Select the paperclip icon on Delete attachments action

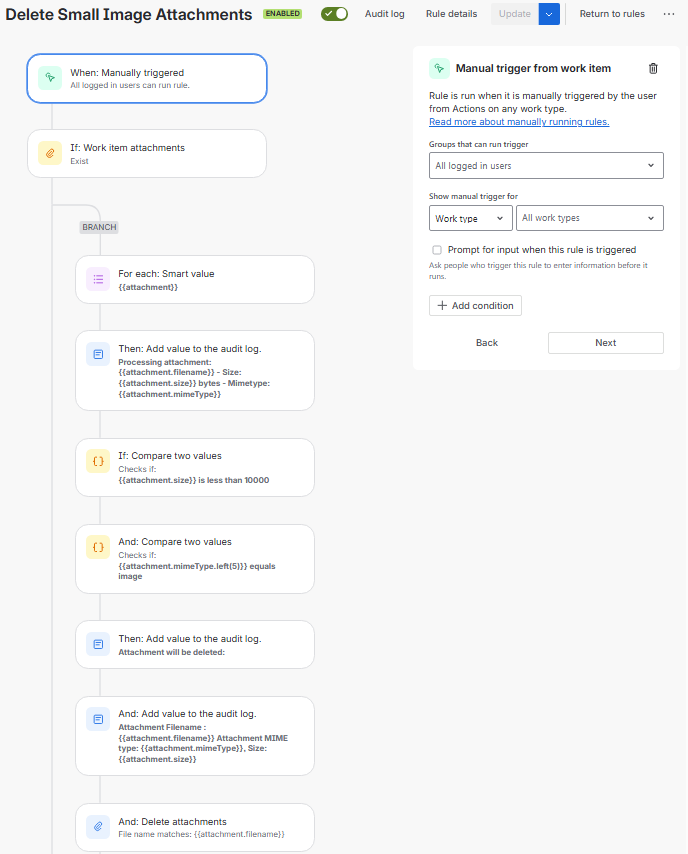(x=97, y=826)
